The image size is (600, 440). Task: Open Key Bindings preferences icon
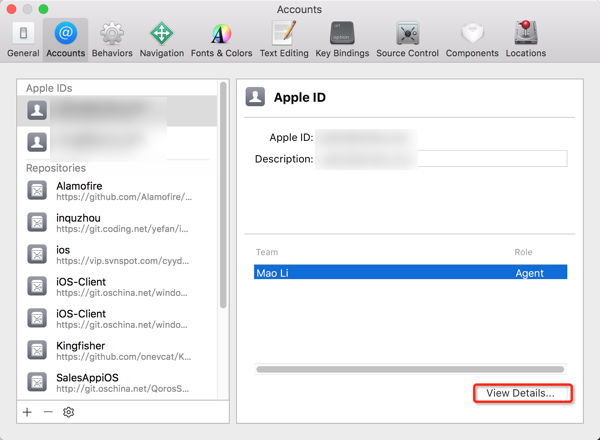coord(342,33)
